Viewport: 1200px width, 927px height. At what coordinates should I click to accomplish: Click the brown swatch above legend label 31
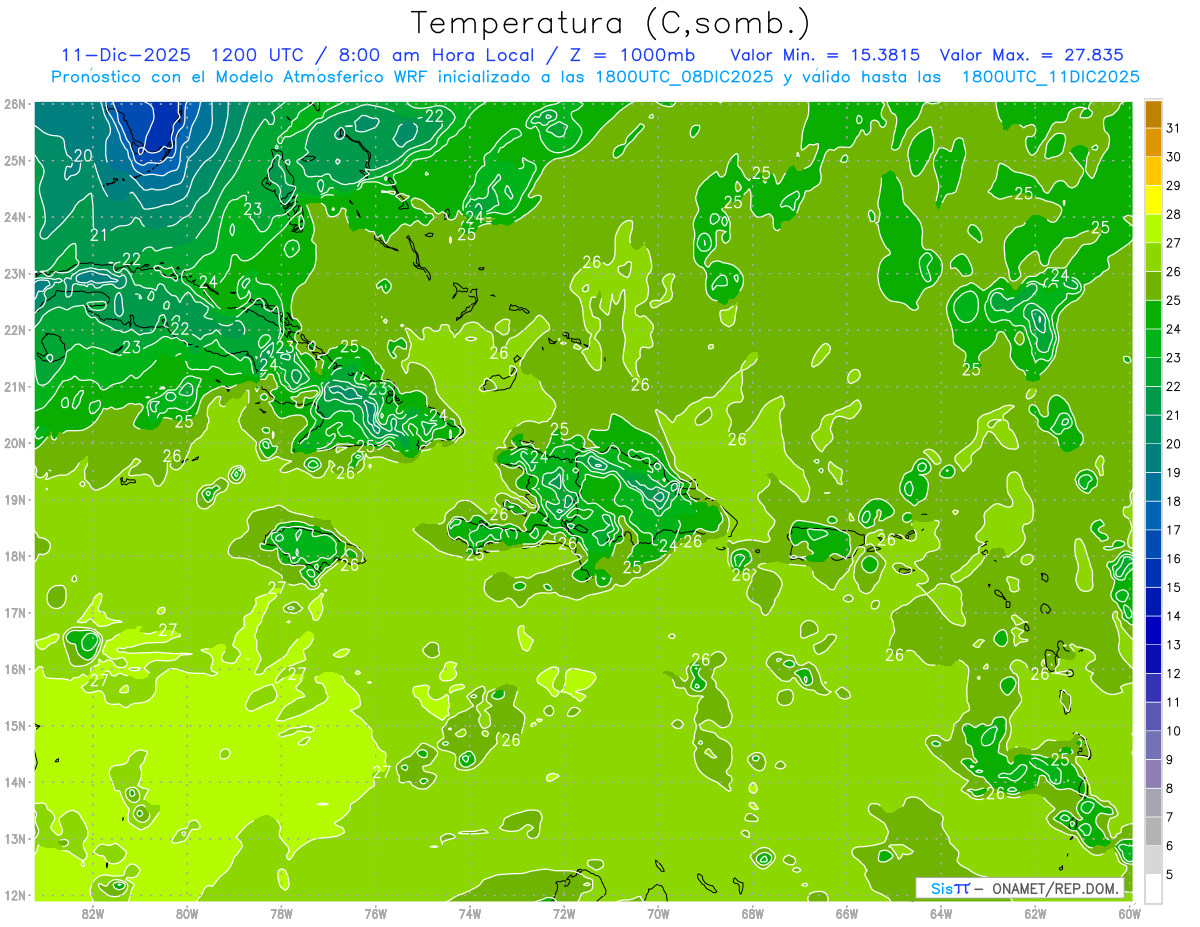1153,114
